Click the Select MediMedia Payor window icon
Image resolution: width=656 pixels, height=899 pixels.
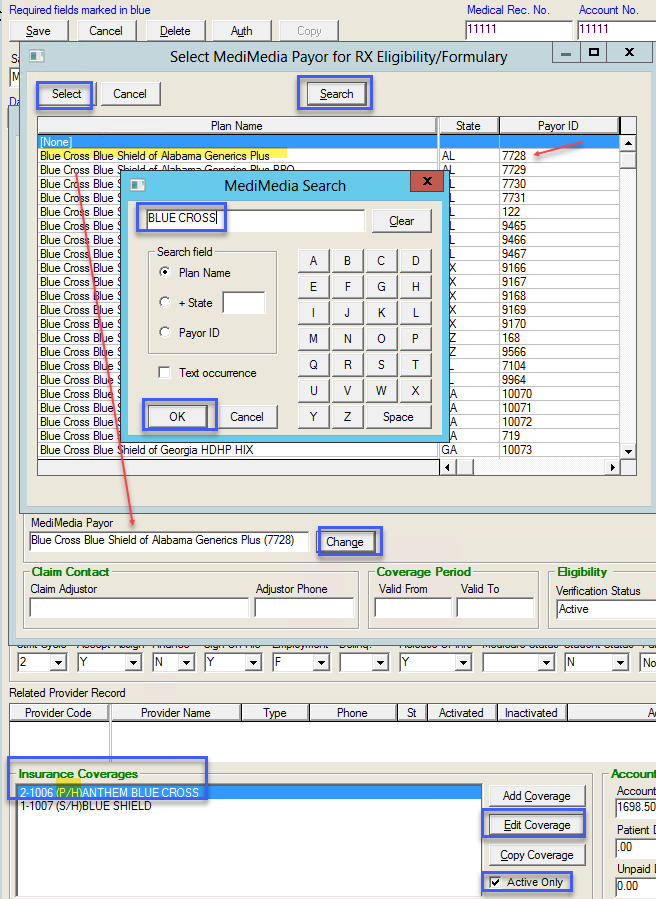click(x=36, y=56)
